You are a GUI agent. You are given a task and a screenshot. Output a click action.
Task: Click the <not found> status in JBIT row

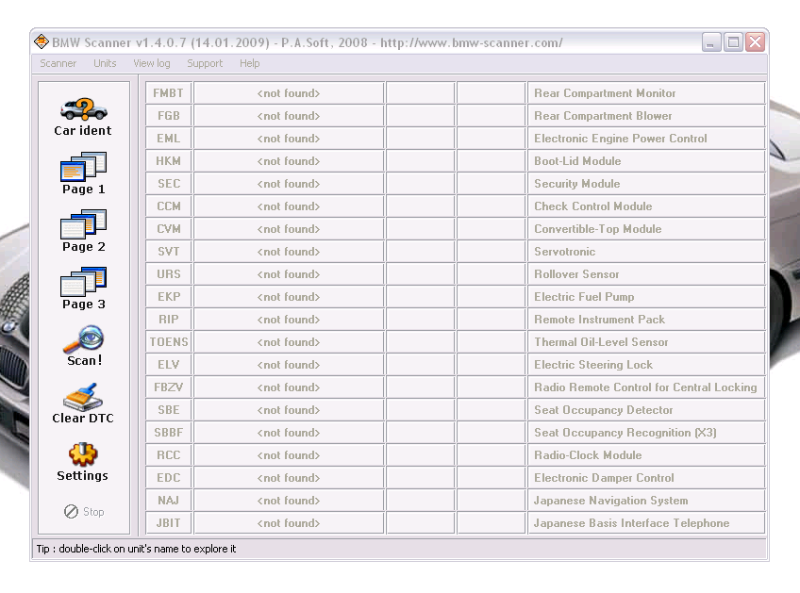pos(289,523)
